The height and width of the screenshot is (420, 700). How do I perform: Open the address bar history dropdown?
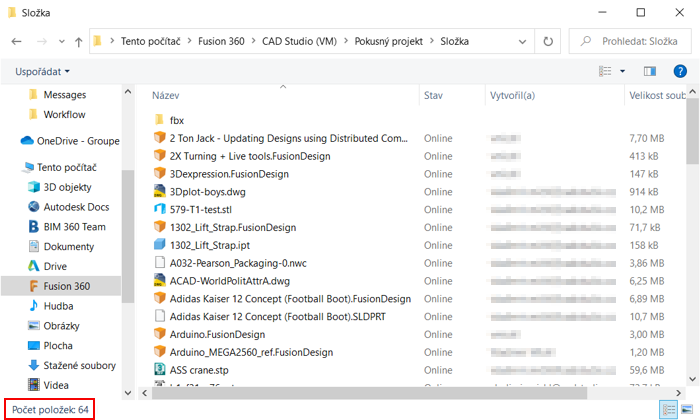click(524, 42)
